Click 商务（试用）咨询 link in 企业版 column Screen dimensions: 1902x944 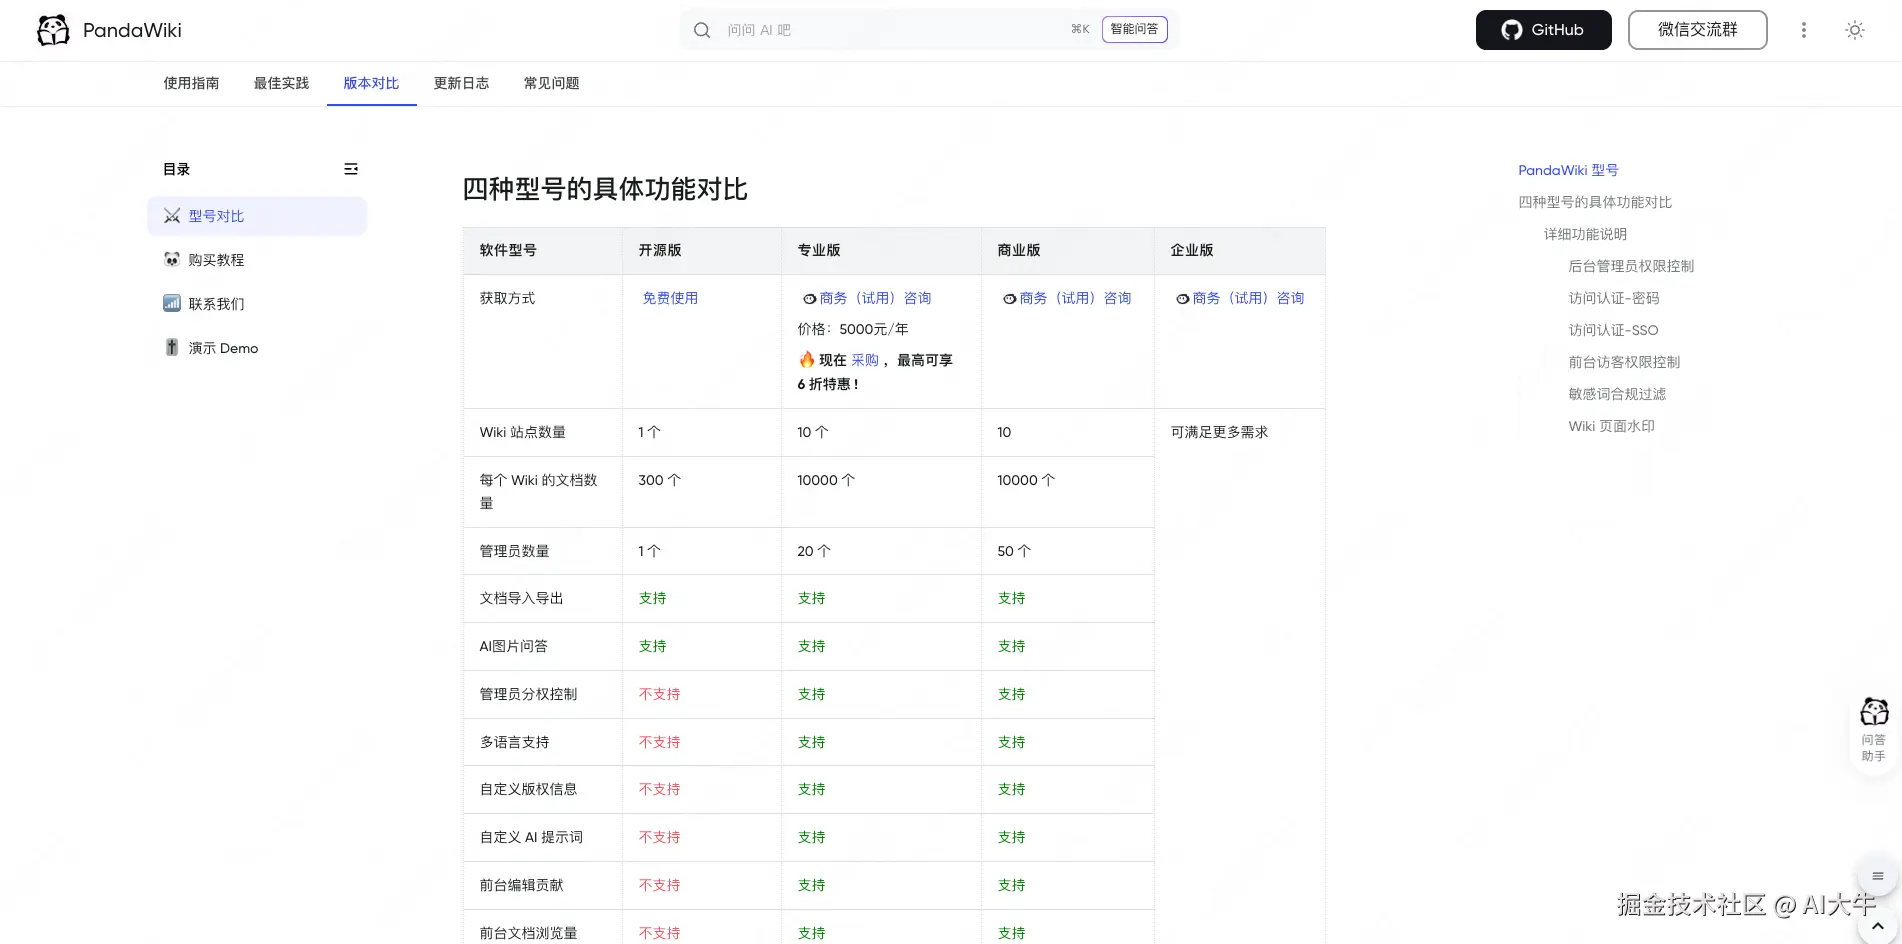[x=1240, y=298]
